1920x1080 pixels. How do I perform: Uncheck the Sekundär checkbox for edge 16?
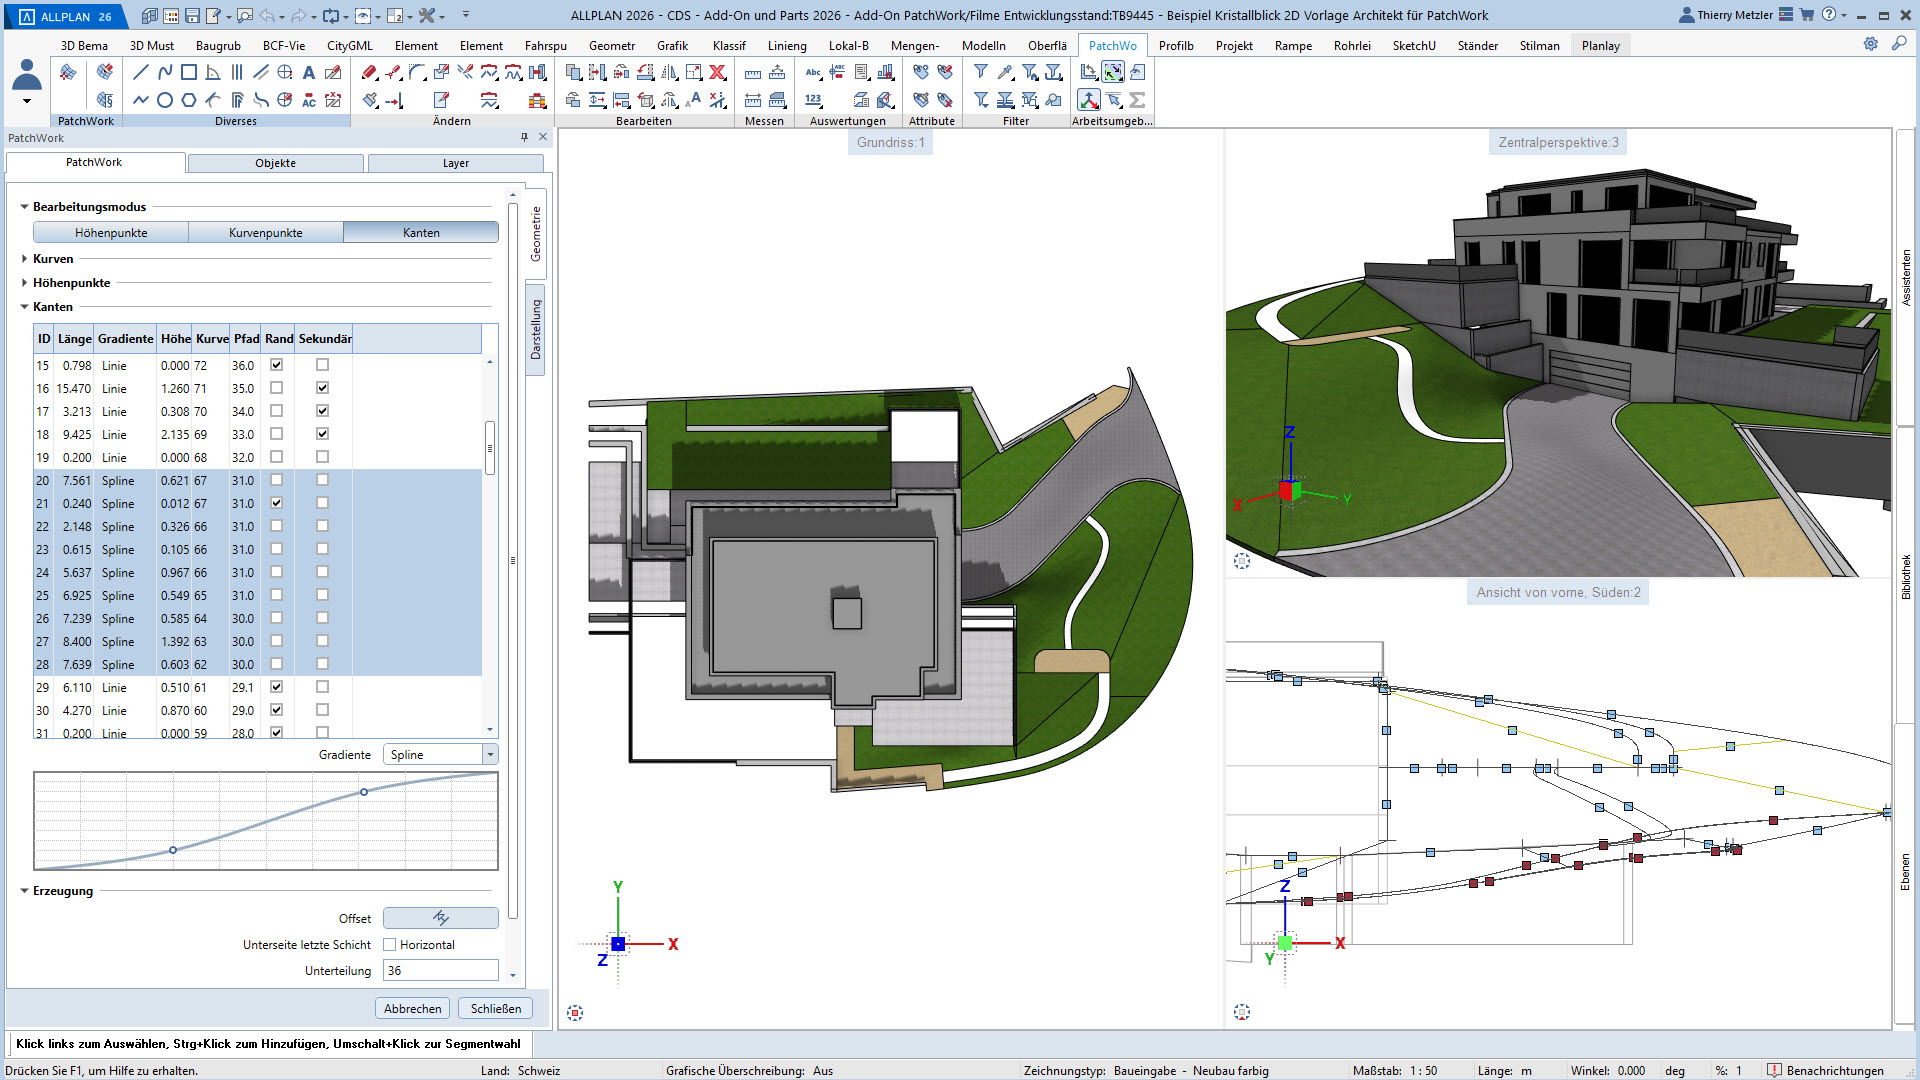[322, 388]
